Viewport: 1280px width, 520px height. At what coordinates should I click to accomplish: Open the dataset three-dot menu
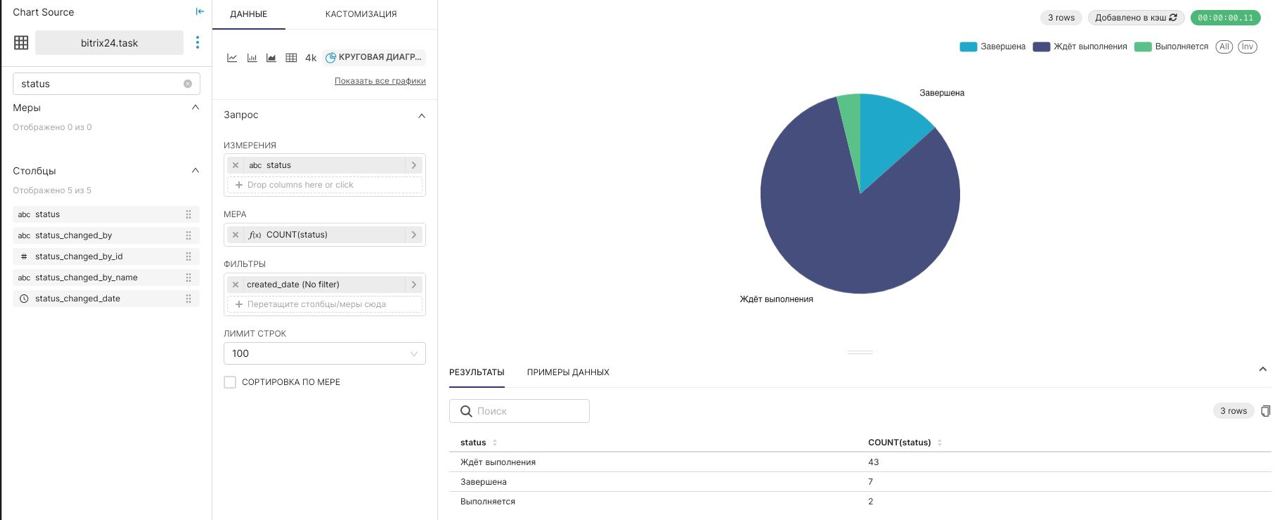point(197,42)
